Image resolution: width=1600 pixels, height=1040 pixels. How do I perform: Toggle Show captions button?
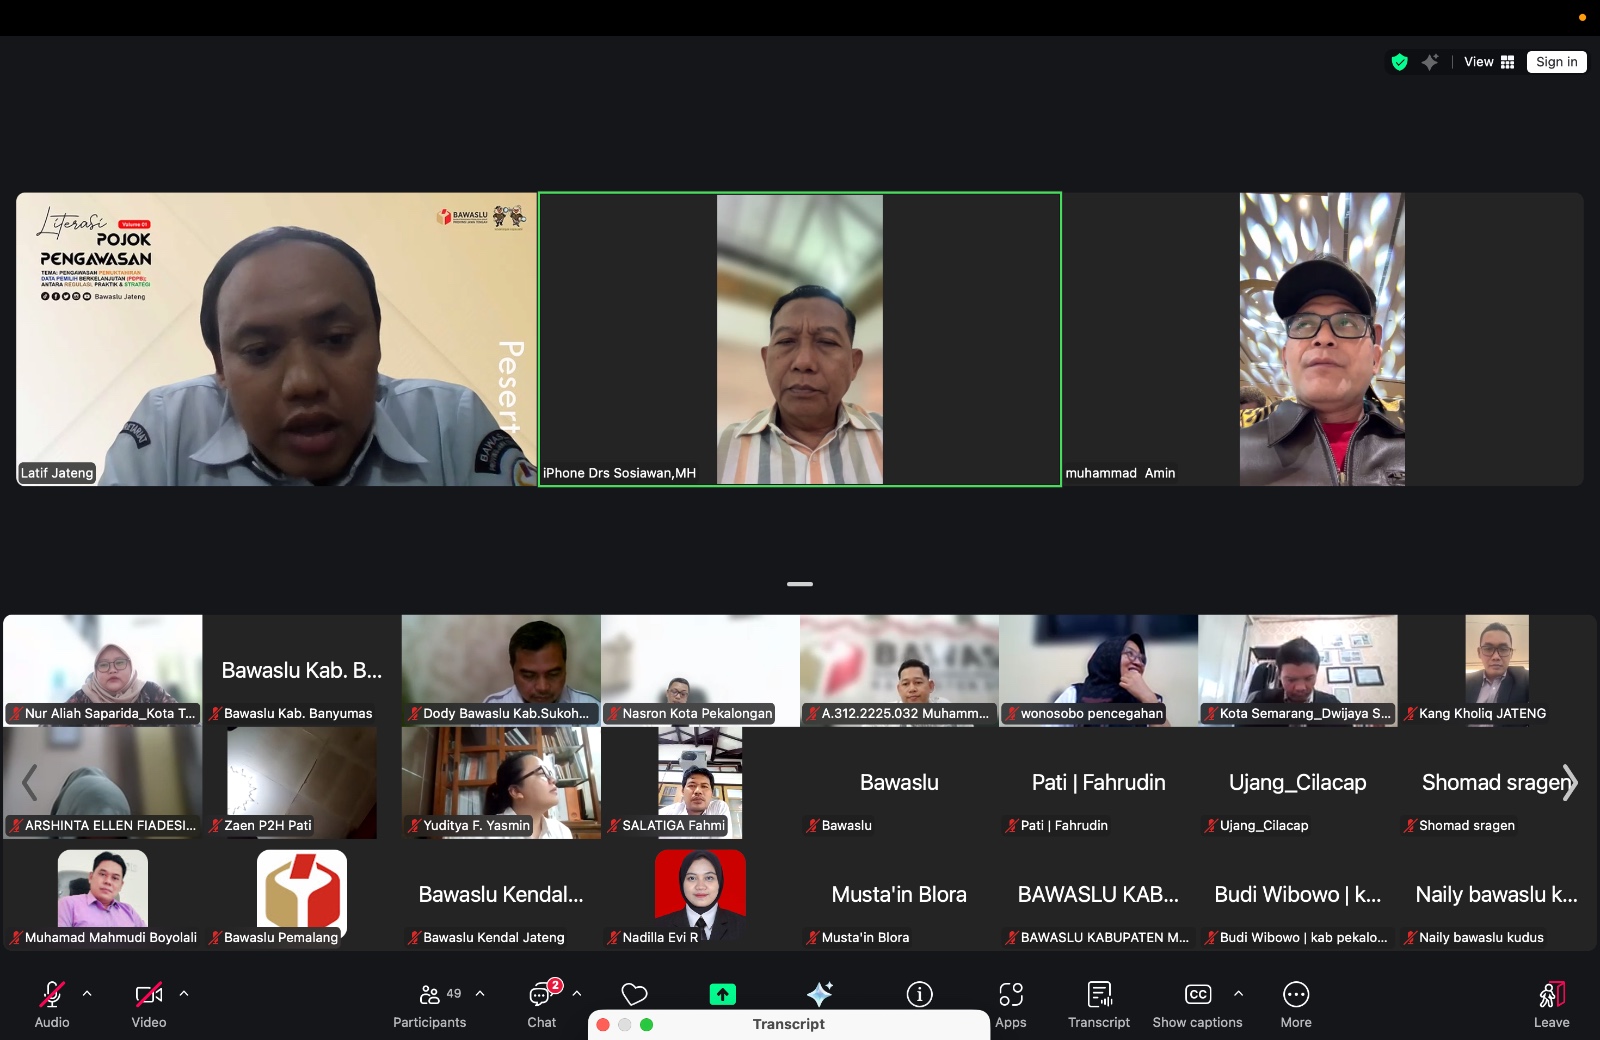(1197, 1004)
